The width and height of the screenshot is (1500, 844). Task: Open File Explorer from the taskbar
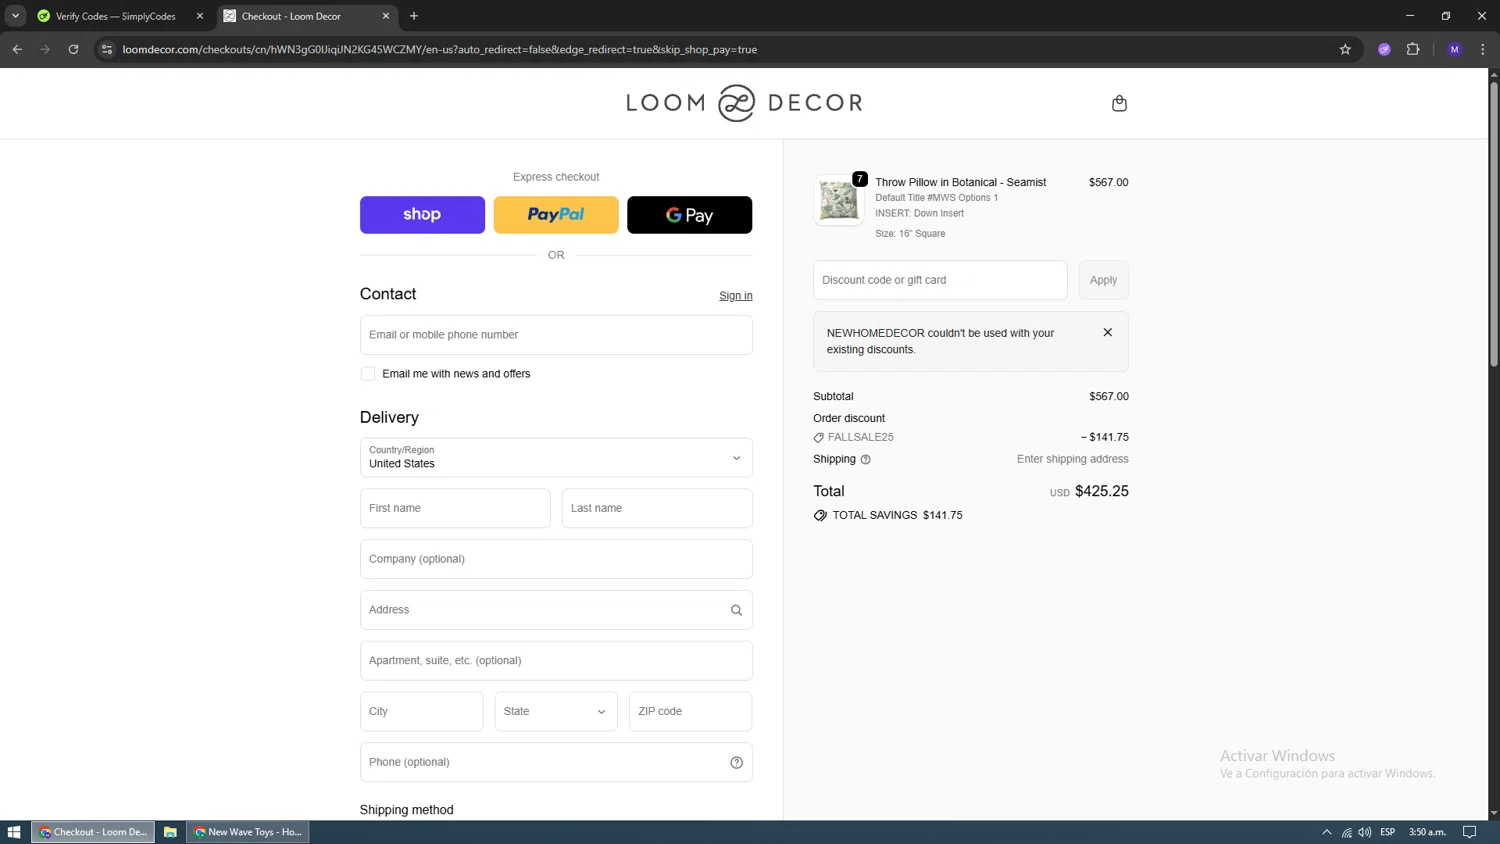pos(170,832)
